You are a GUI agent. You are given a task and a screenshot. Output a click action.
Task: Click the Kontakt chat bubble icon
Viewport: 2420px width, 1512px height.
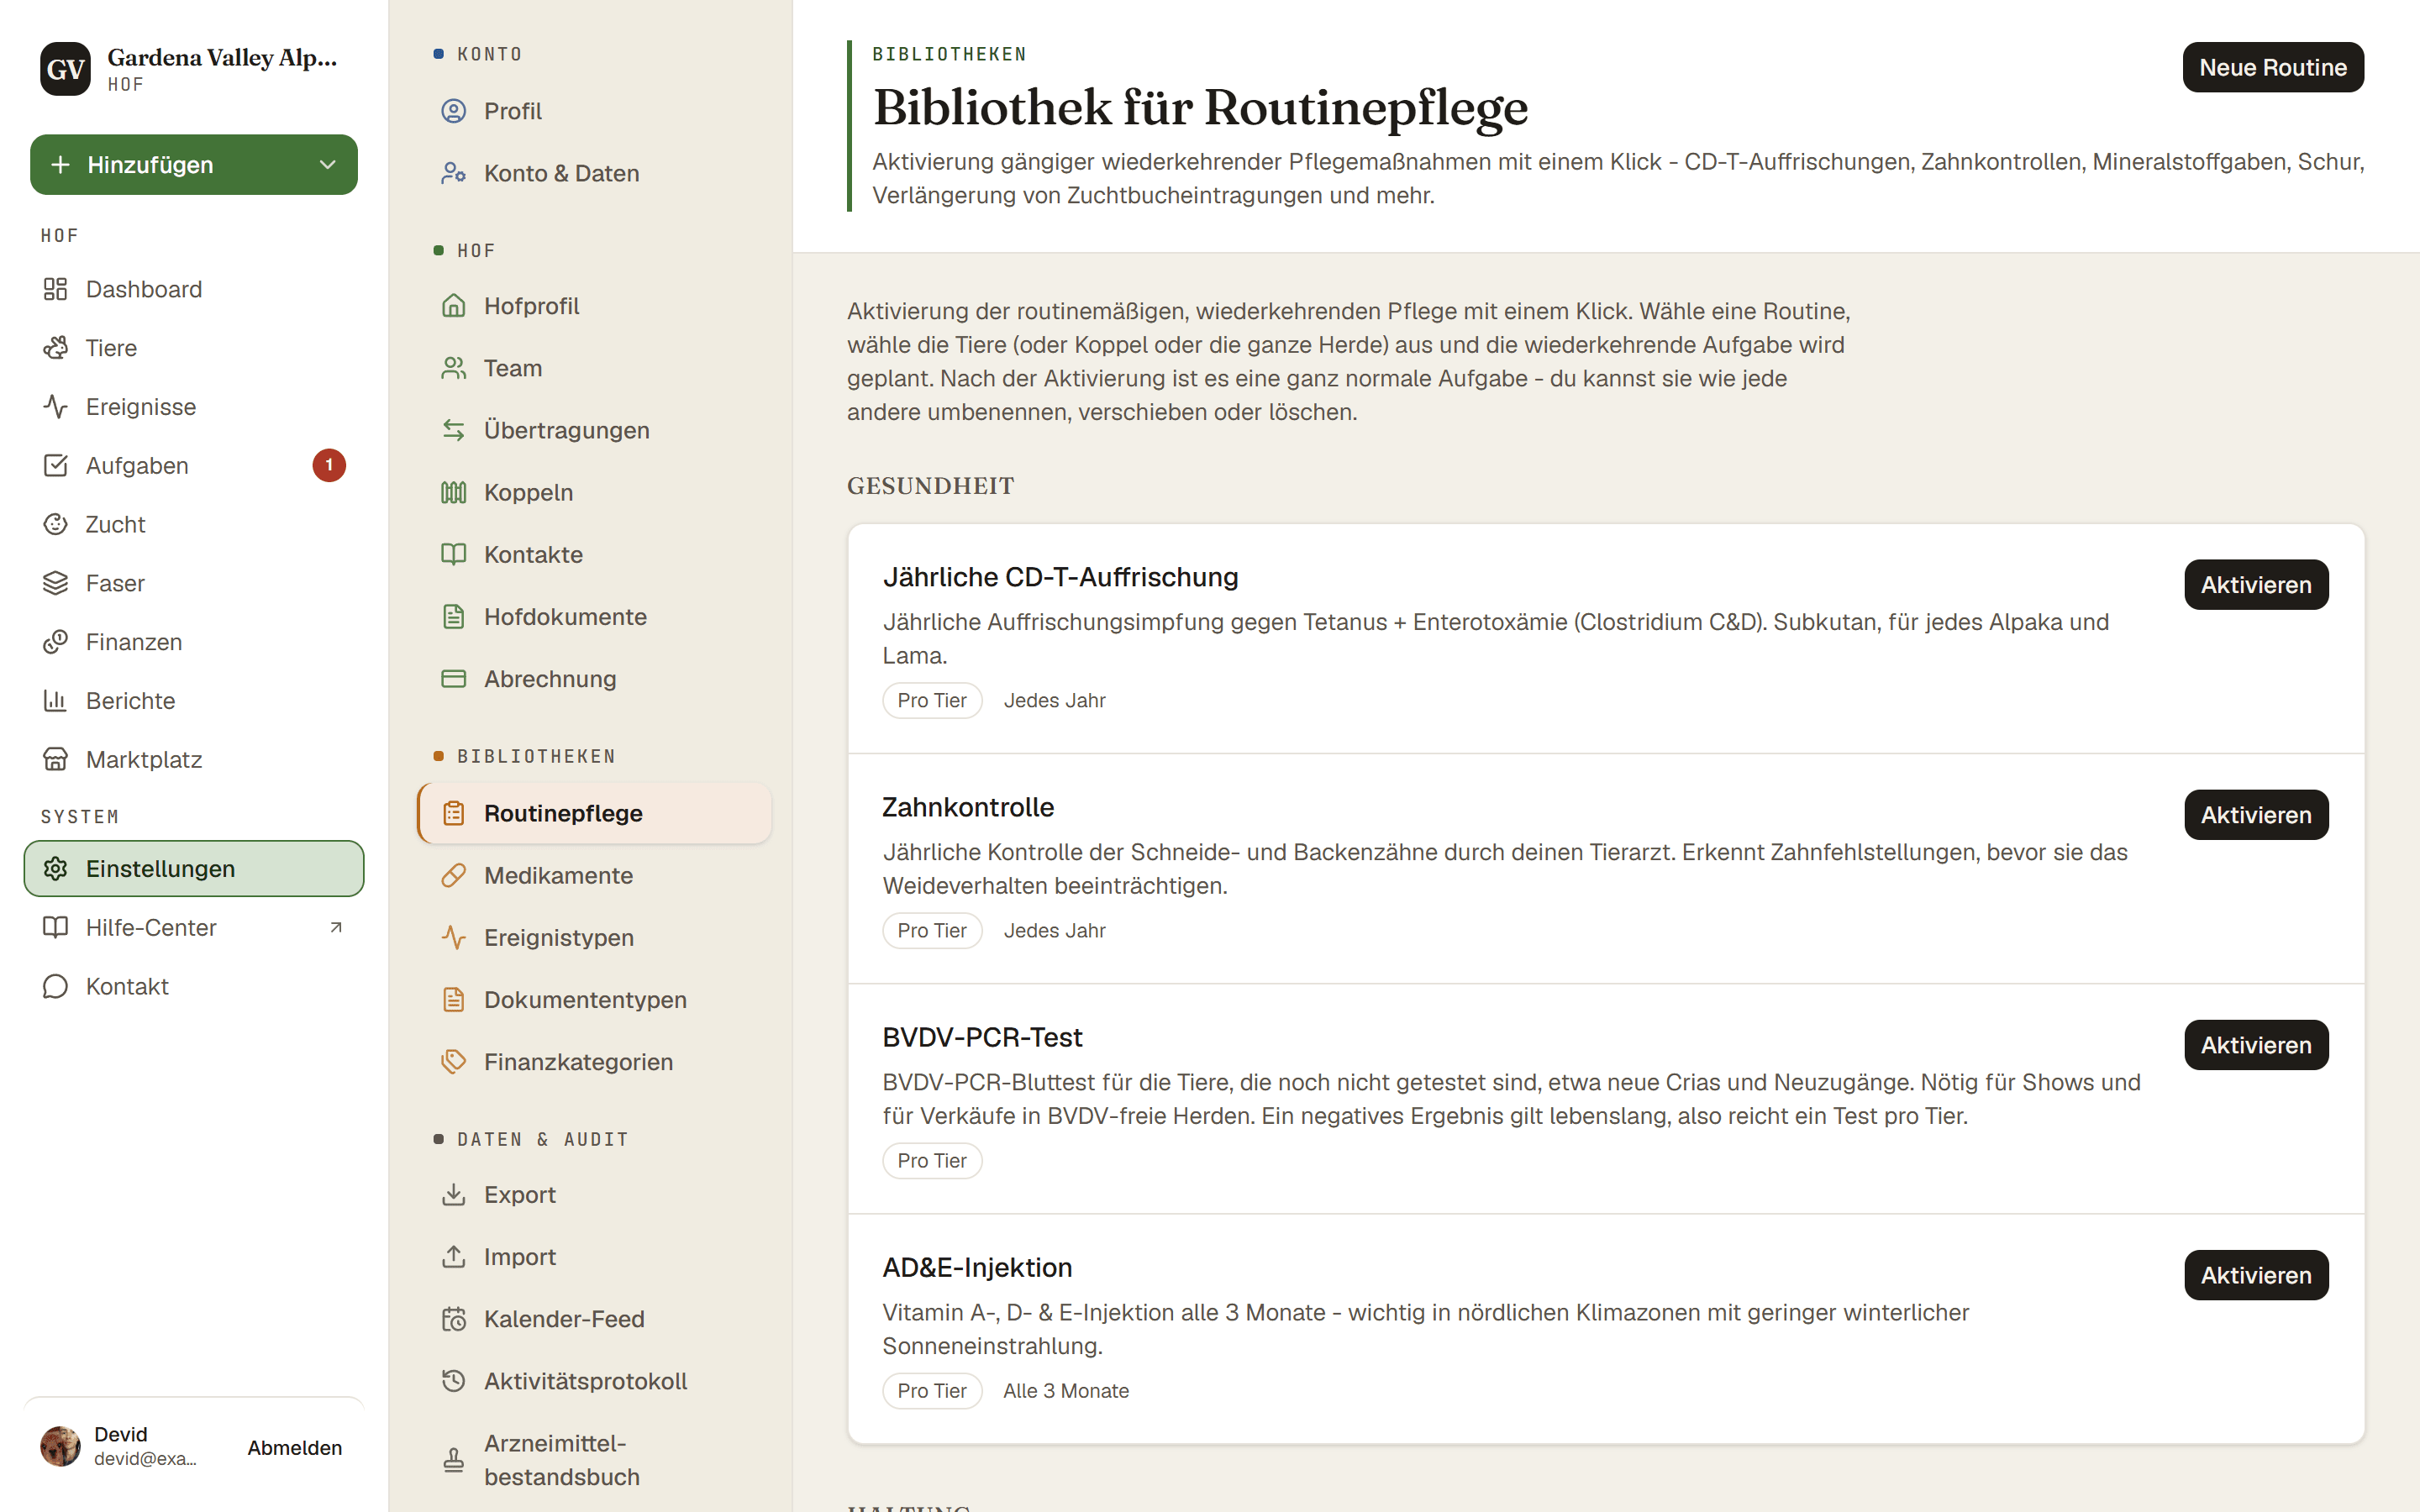55,987
